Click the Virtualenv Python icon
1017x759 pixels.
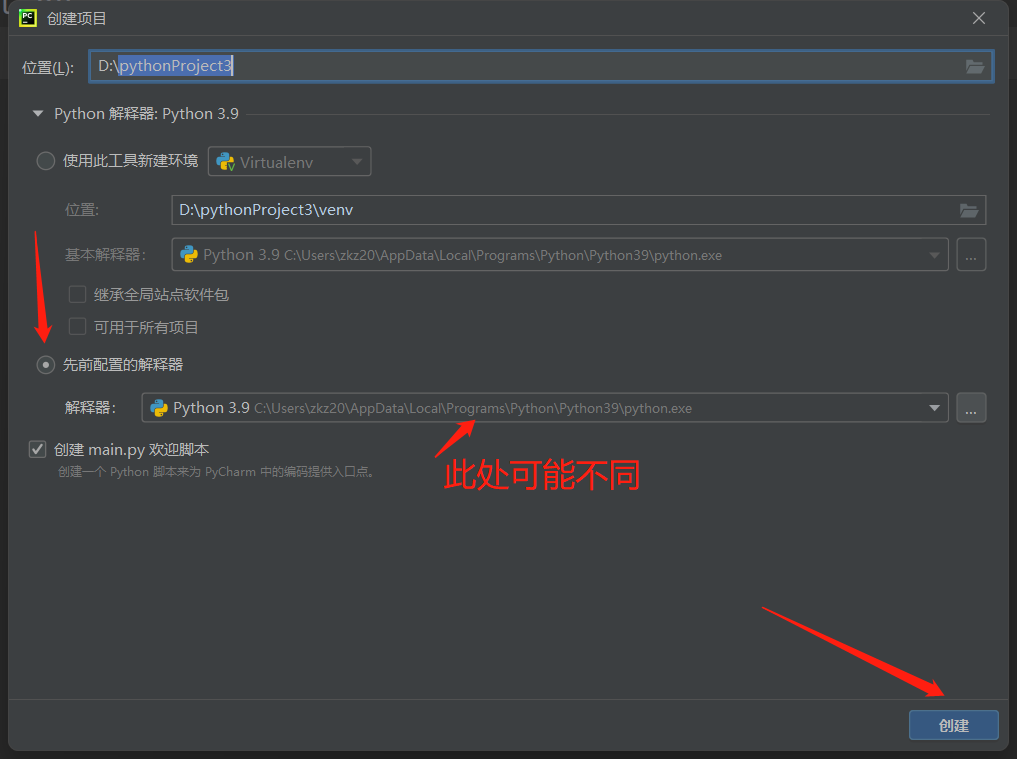click(x=226, y=162)
